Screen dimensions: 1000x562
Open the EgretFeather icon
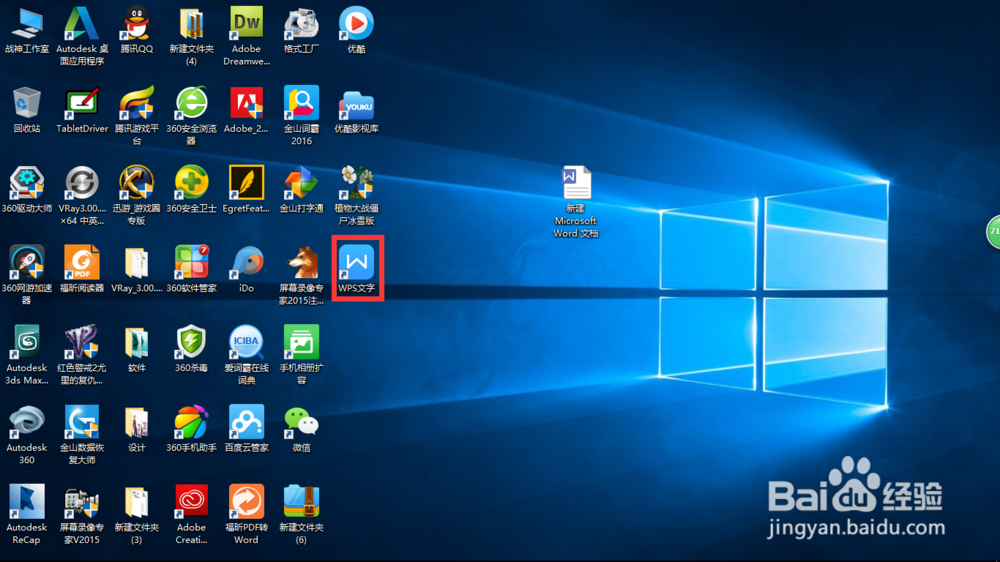(246, 184)
